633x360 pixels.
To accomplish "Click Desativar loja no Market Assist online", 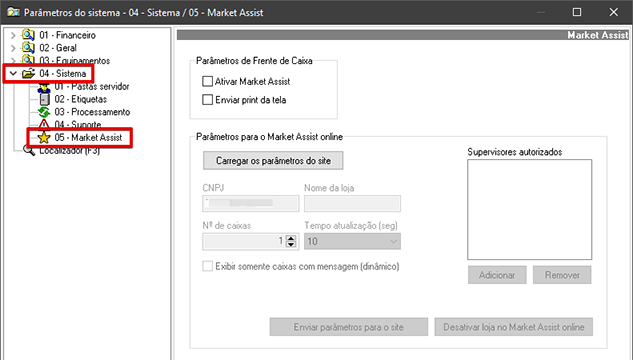I will click(514, 327).
